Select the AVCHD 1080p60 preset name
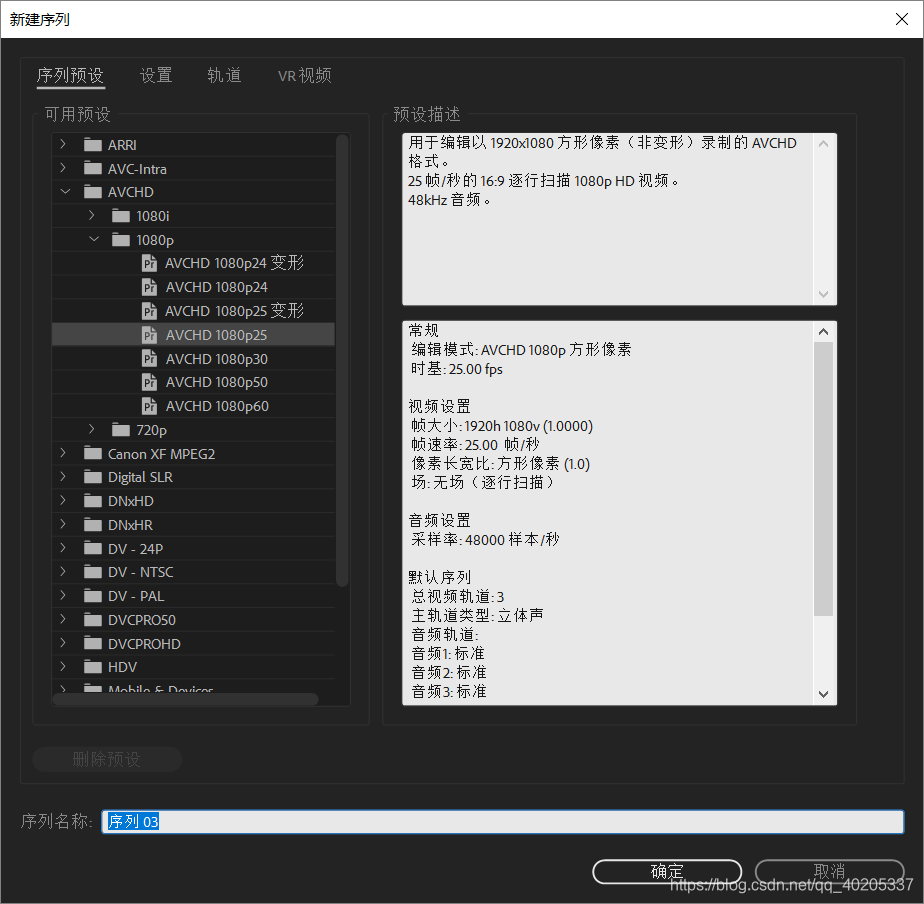The image size is (924, 904). point(217,406)
